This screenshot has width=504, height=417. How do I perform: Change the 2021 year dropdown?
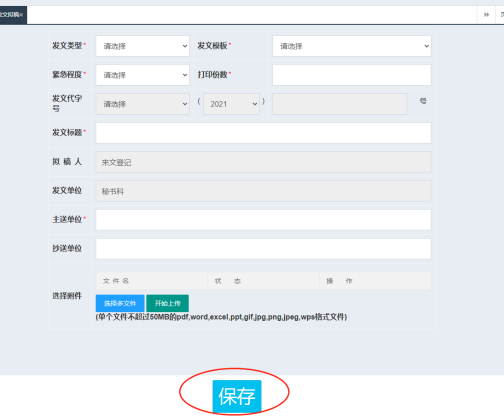tap(231, 104)
